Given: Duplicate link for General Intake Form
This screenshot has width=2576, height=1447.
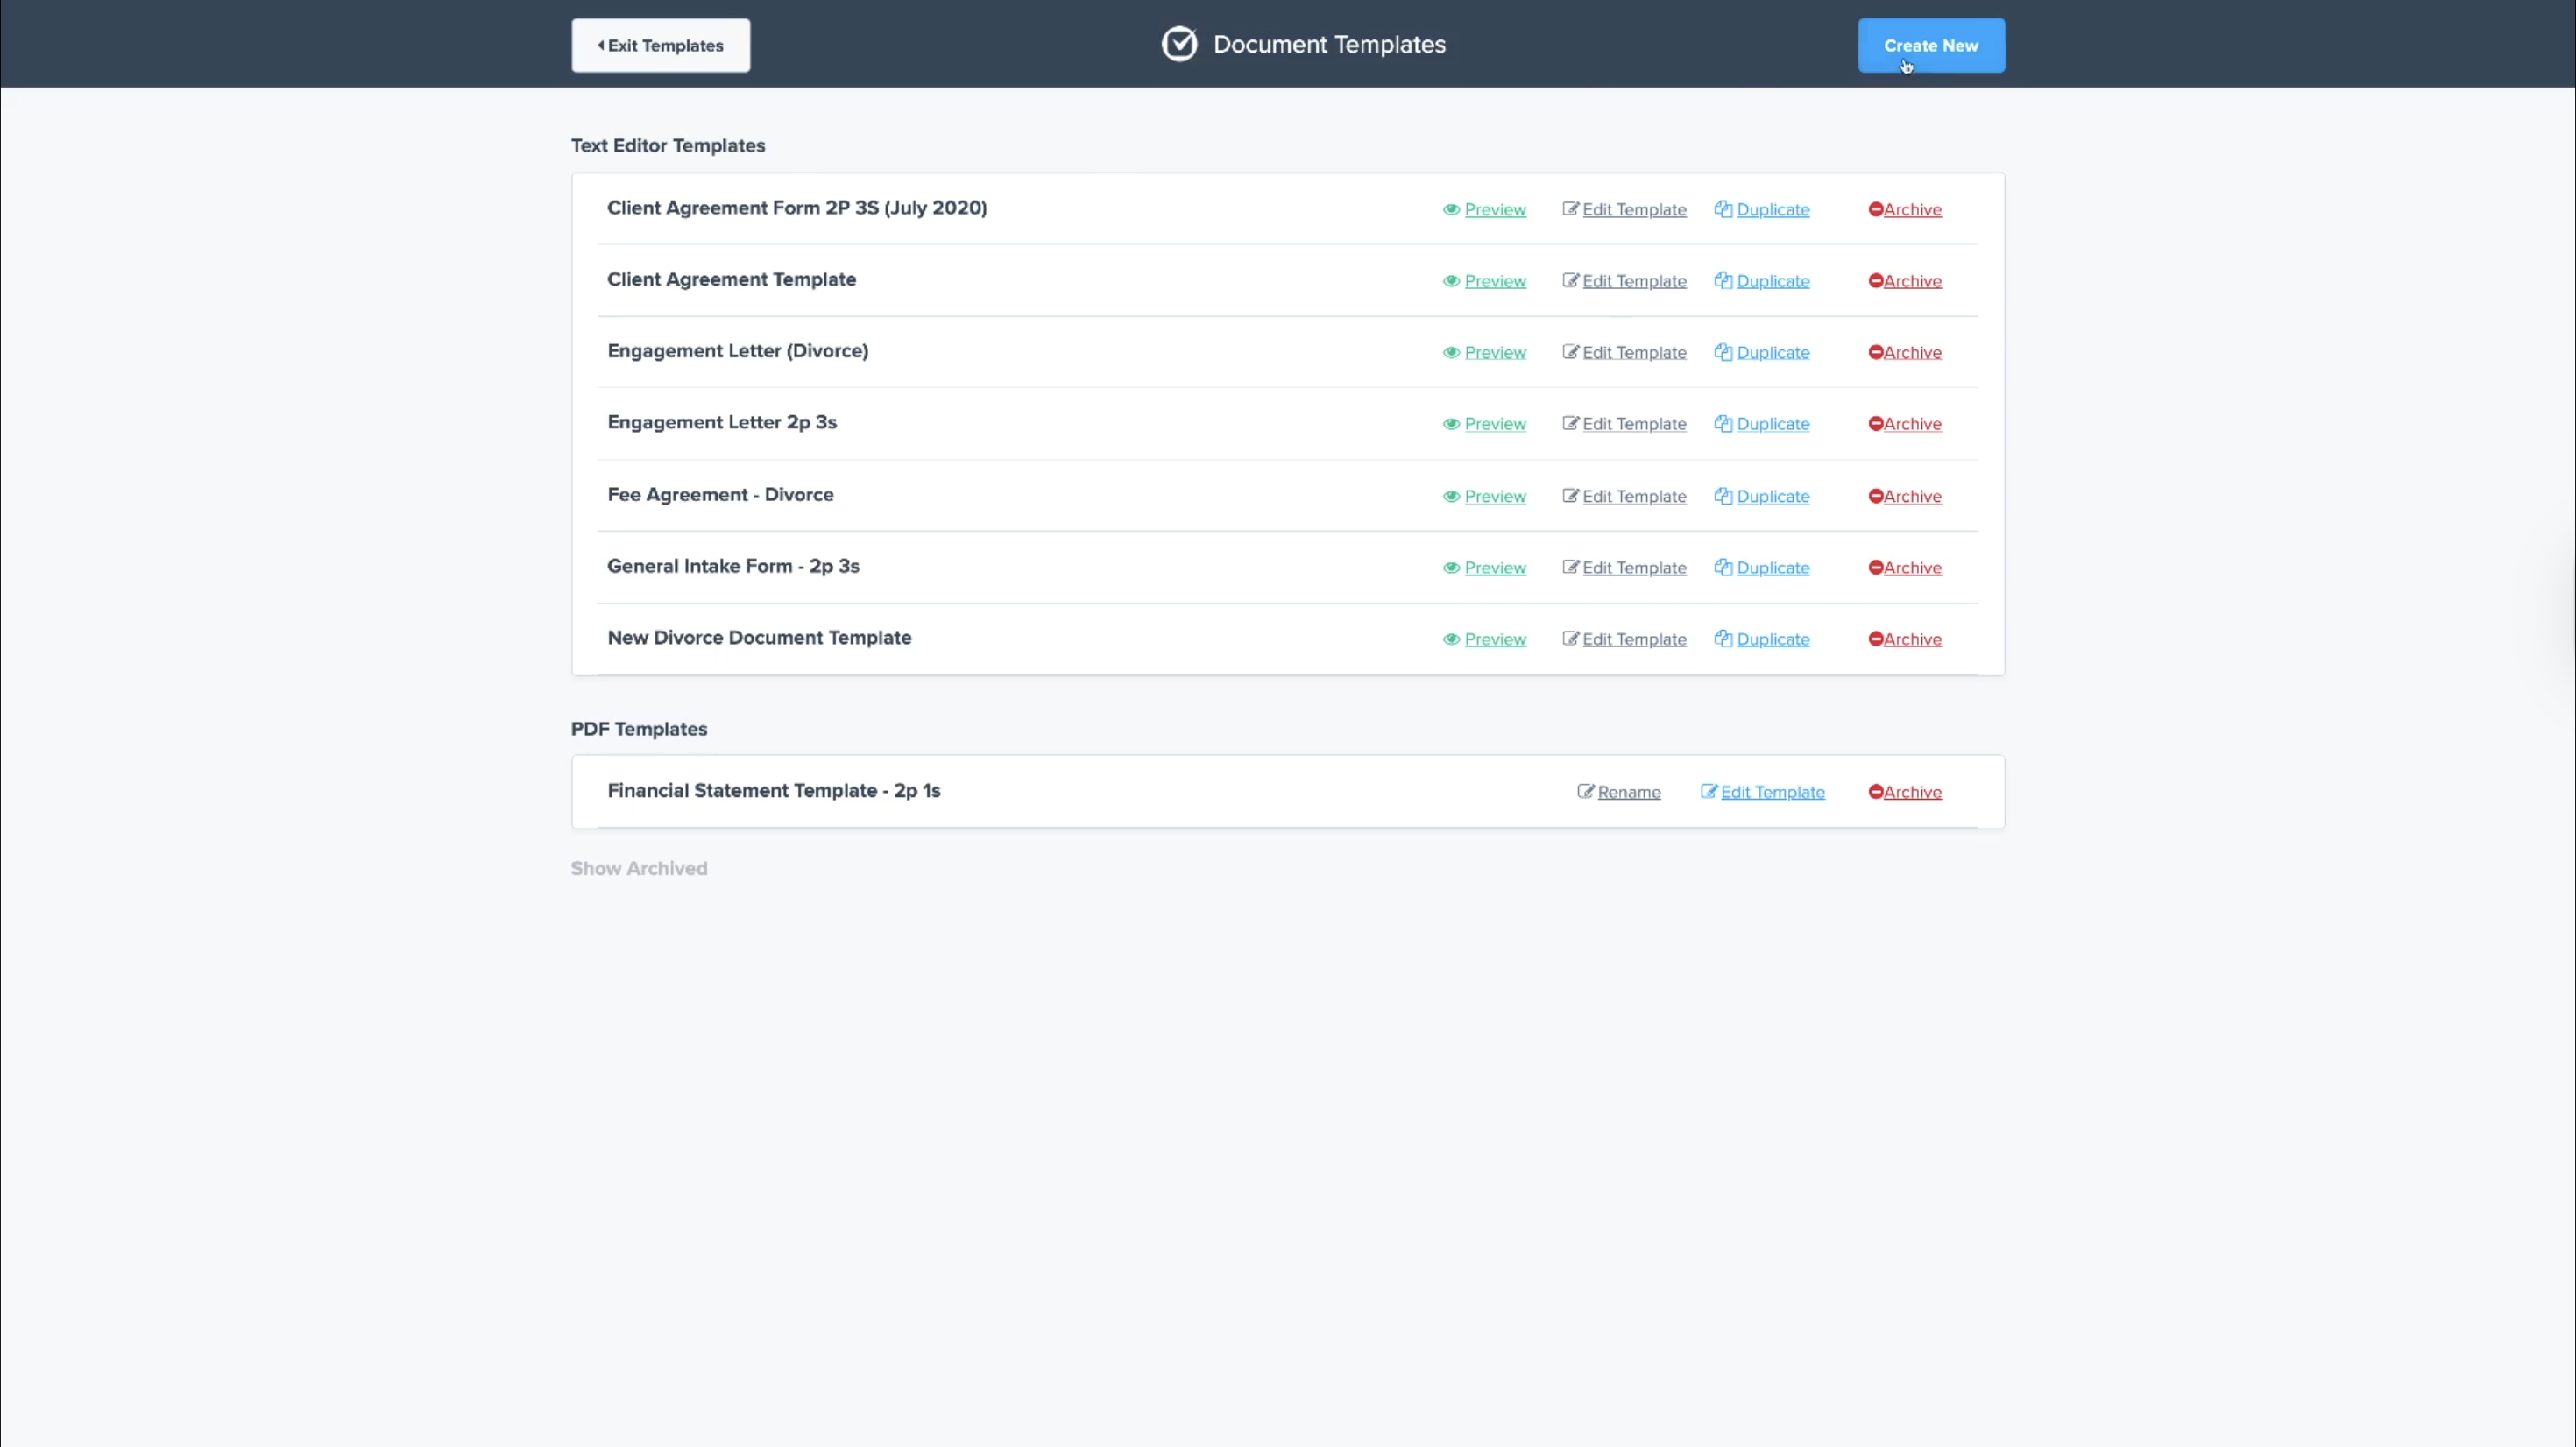Looking at the screenshot, I should 1773,567.
